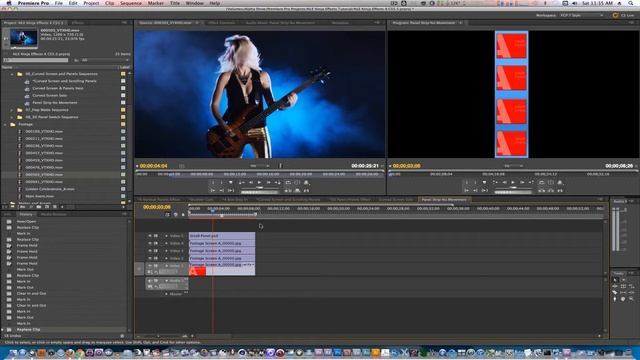Image resolution: width=640 pixels, height=360 pixels.
Task: Toggle Video 4 track output eye
Action: tap(149, 243)
